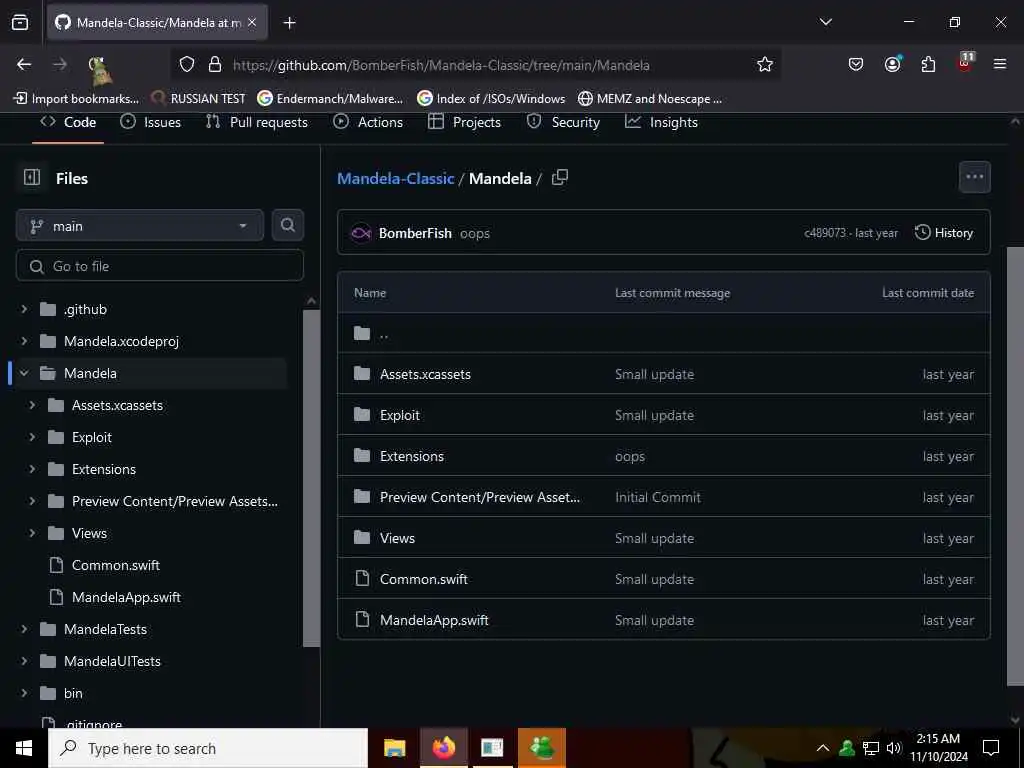Bookmark this page with the star icon
This screenshot has width=1024, height=768.
point(765,65)
